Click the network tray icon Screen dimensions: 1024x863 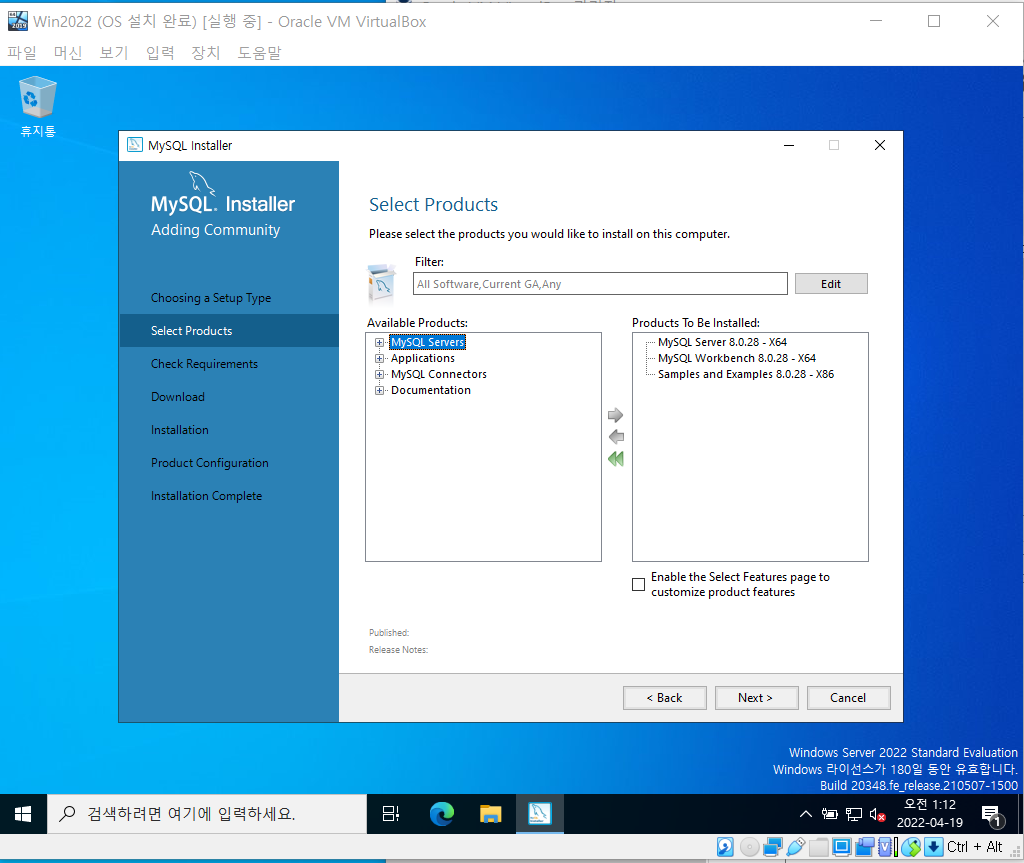tap(854, 814)
